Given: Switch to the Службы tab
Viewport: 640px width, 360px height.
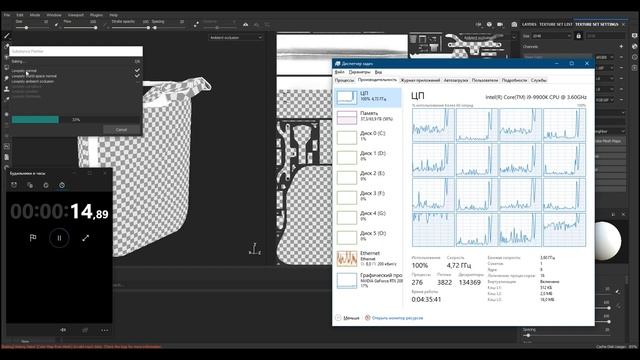Looking at the screenshot, I should click(x=538, y=80).
